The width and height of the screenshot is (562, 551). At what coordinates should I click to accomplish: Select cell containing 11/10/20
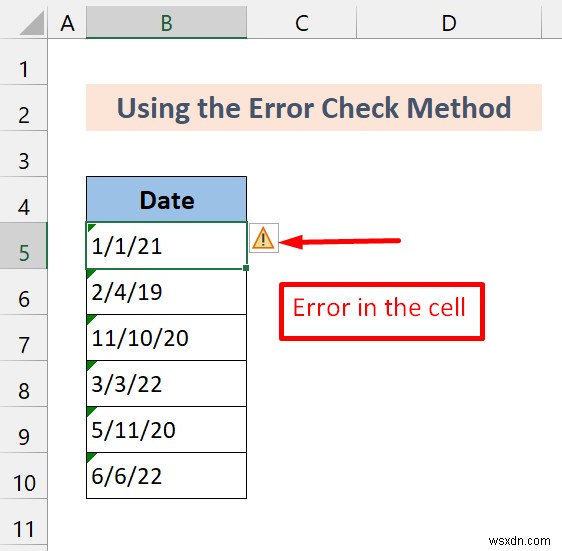coord(166,338)
